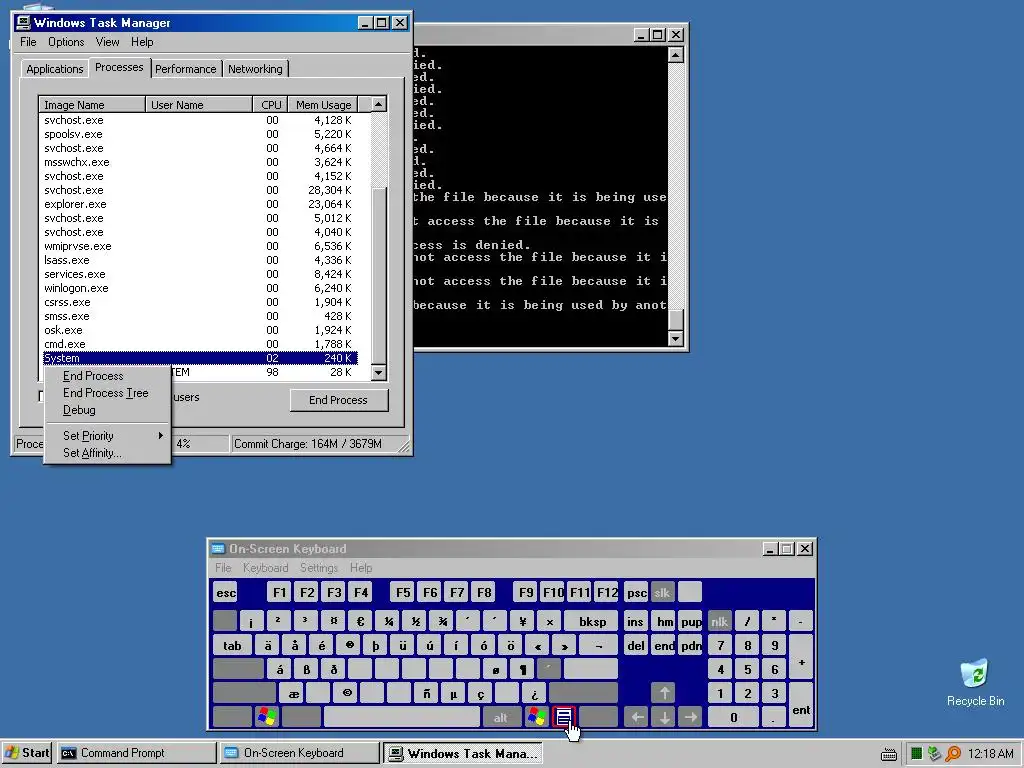1024x768 pixels.
Task: Click the copyright symbol key on On-Screen Keyboard
Action: pos(347,693)
